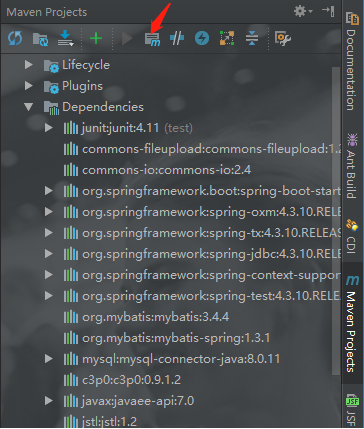The image size is (364, 429).
Task: Select javax:javaee-api:7.0 text
Action: coord(138,401)
